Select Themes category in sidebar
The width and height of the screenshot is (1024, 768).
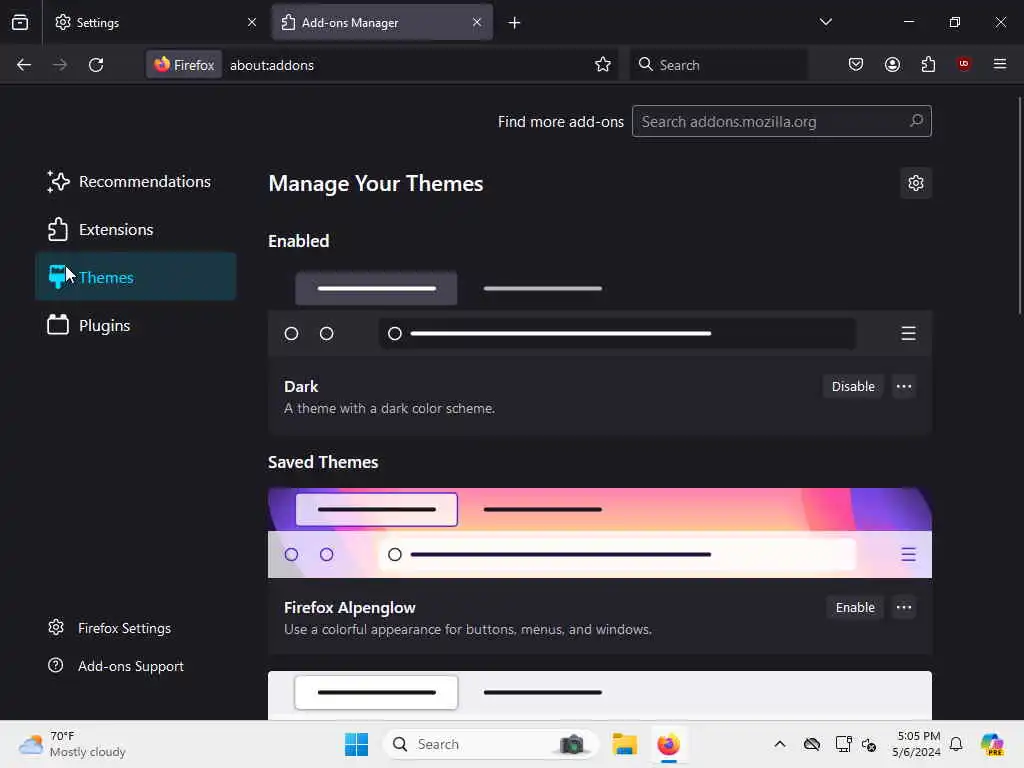point(135,278)
